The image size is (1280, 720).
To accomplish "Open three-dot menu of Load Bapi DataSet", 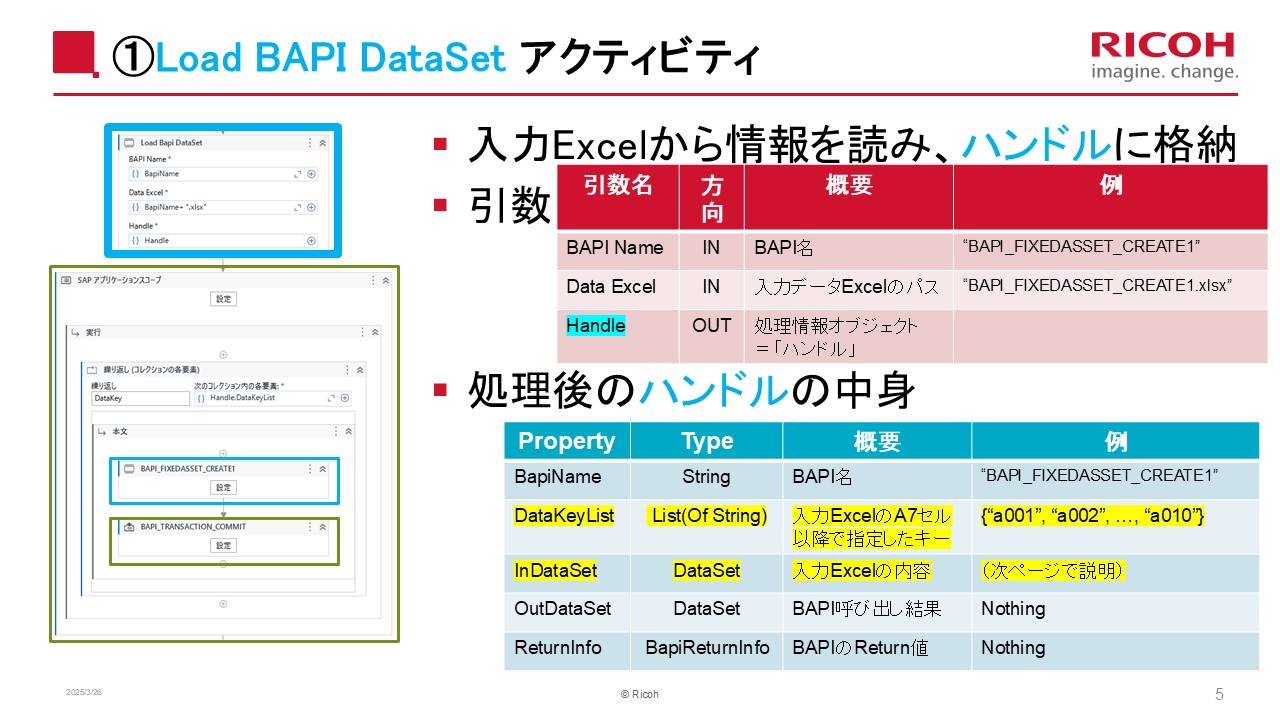I will coord(310,143).
